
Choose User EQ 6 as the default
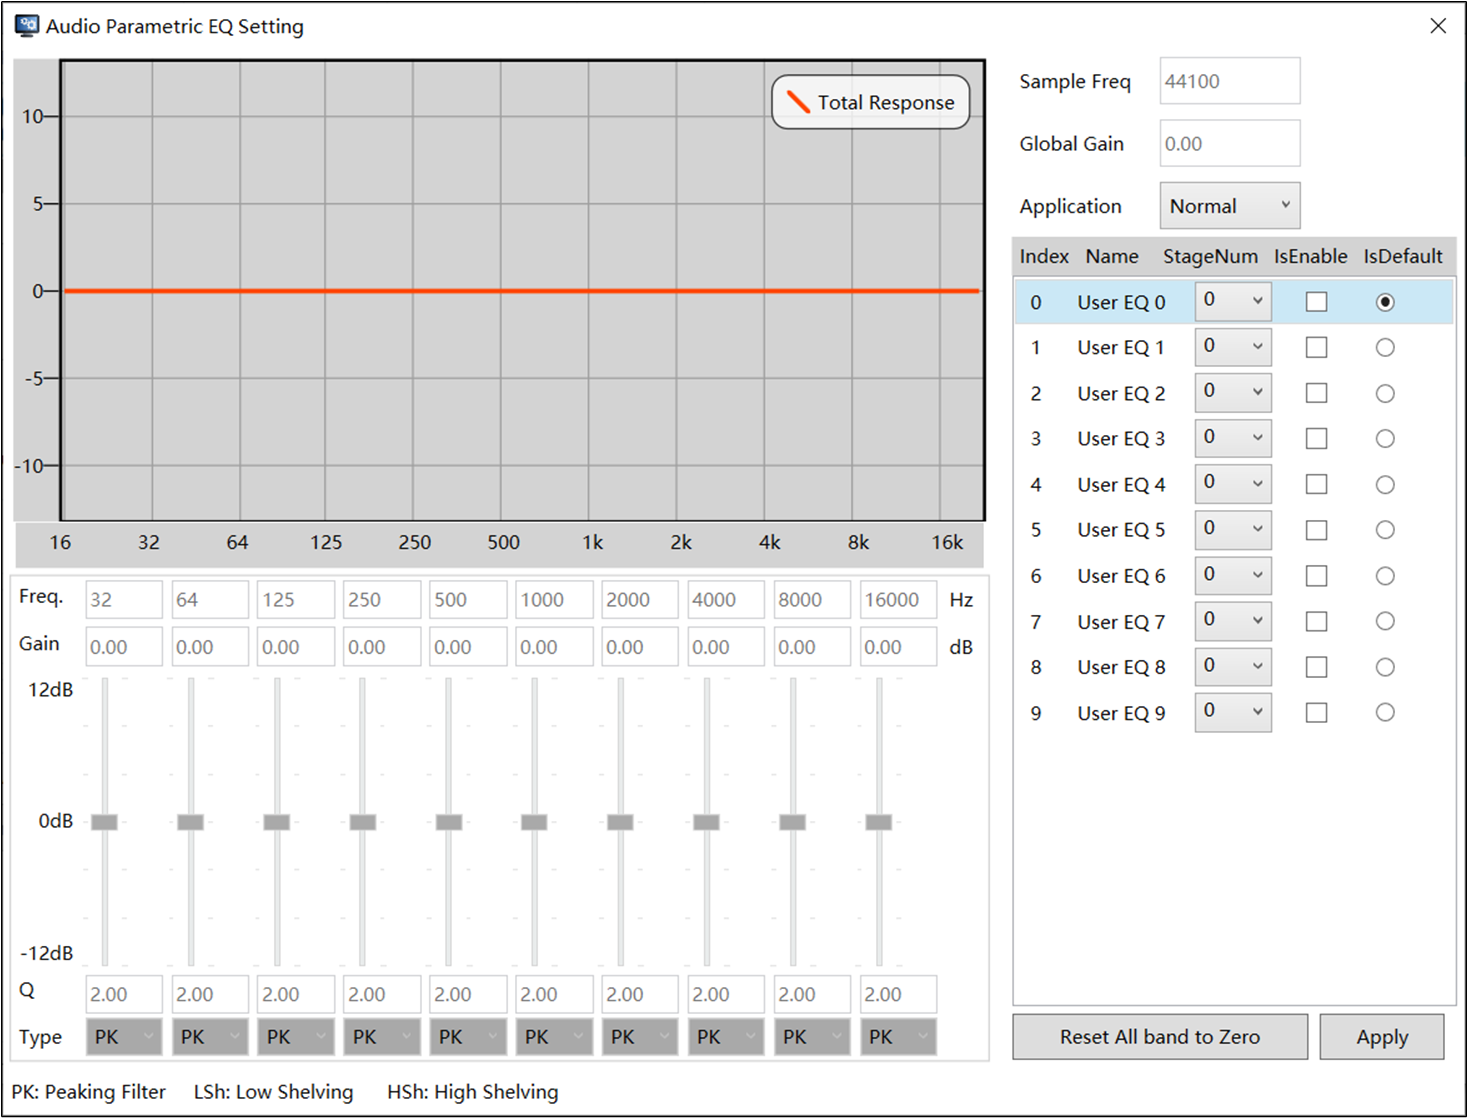(1385, 576)
